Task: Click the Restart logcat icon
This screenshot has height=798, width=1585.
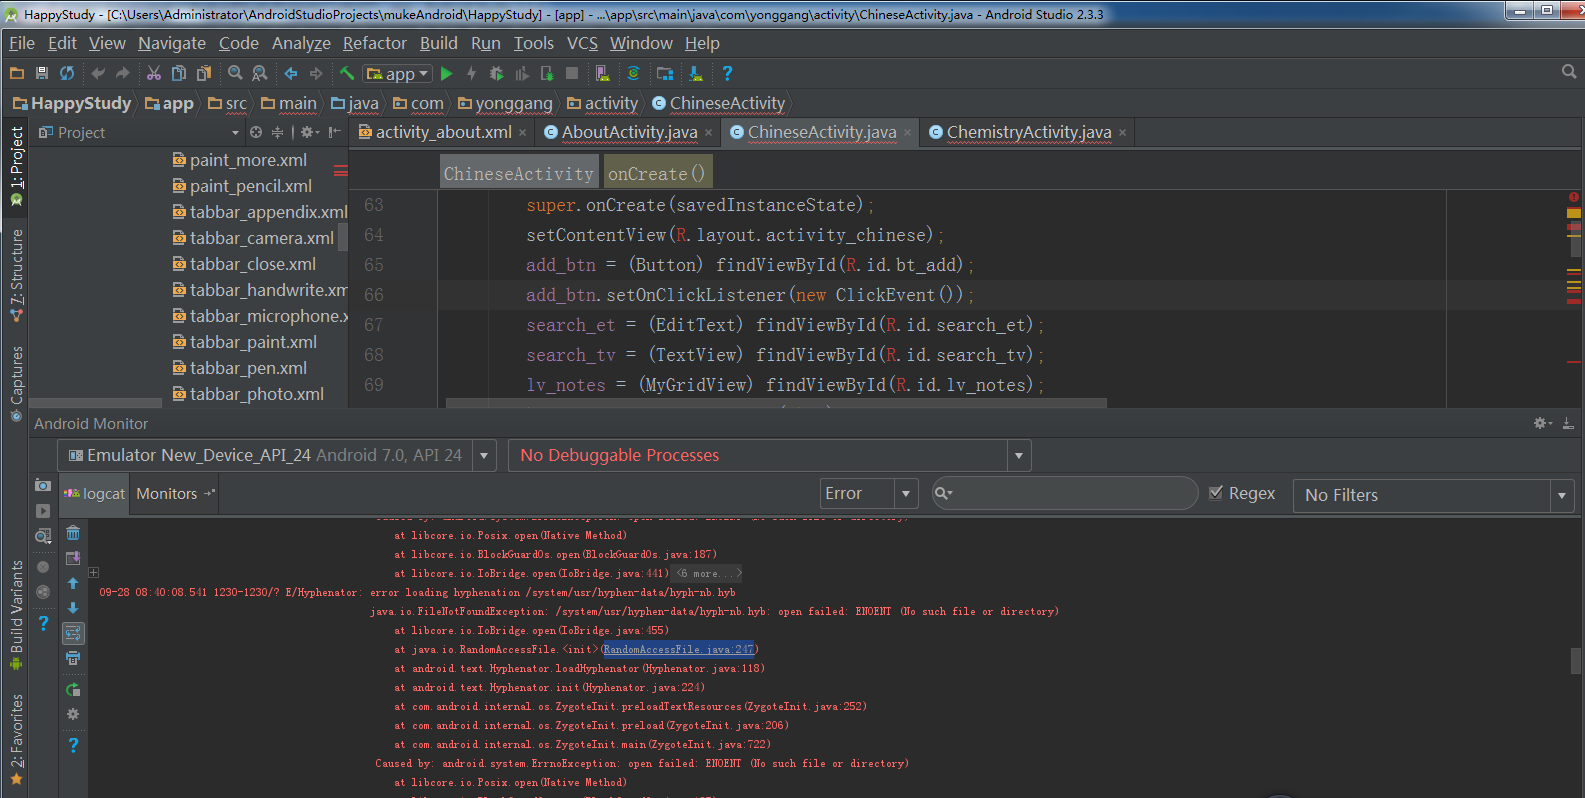Action: (x=73, y=690)
